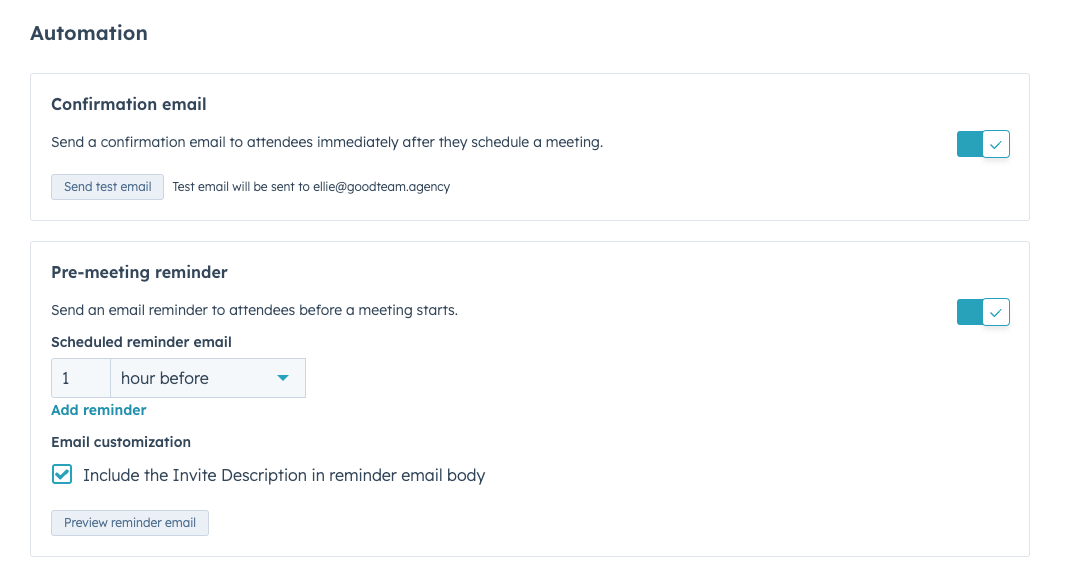Click the "Send a confirmation email to attendees" description

point(327,142)
